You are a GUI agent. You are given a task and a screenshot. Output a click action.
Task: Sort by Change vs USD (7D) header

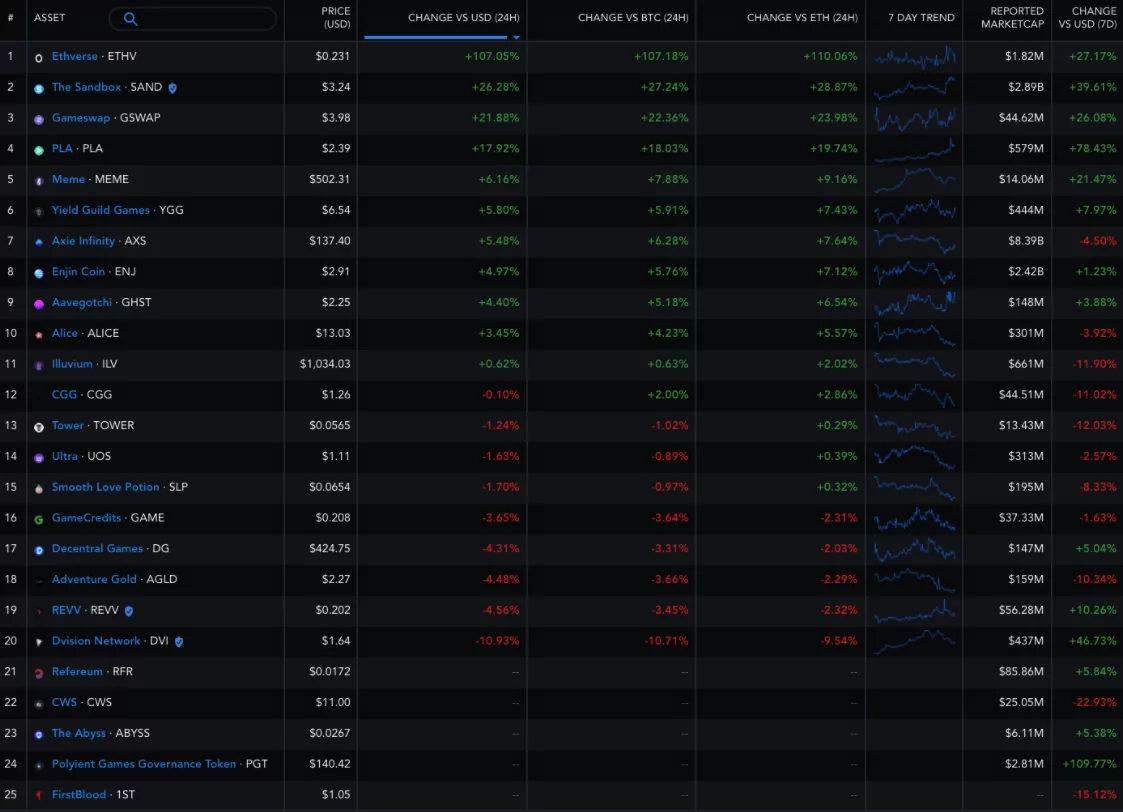pyautogui.click(x=1087, y=18)
